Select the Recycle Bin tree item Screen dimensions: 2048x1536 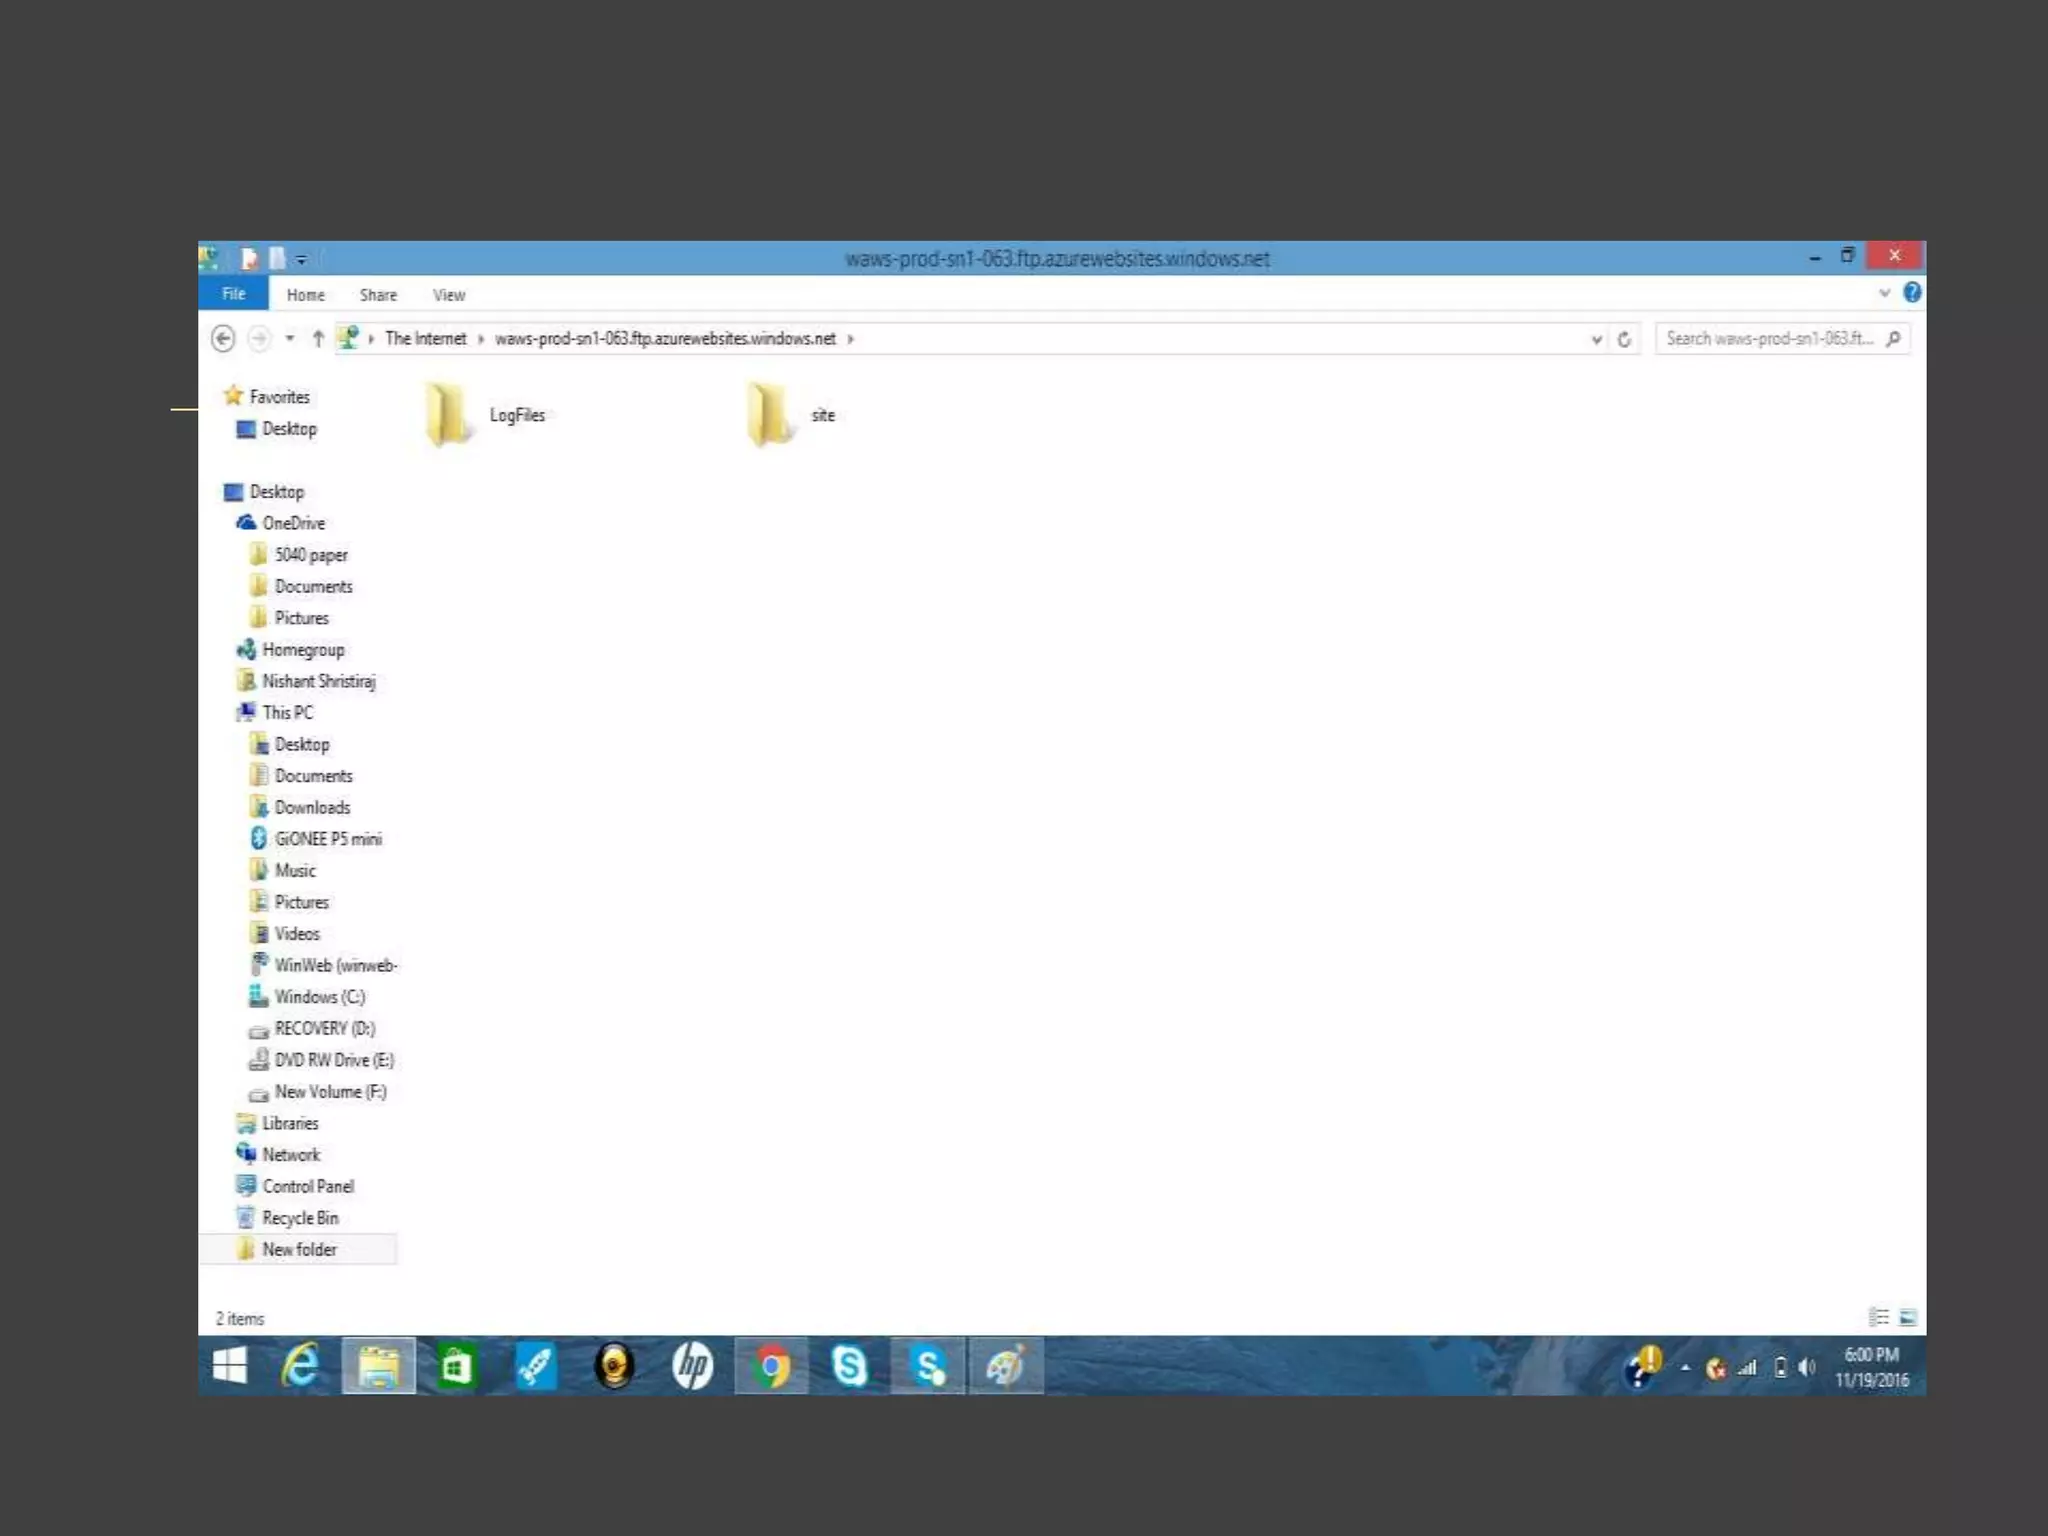pos(299,1218)
